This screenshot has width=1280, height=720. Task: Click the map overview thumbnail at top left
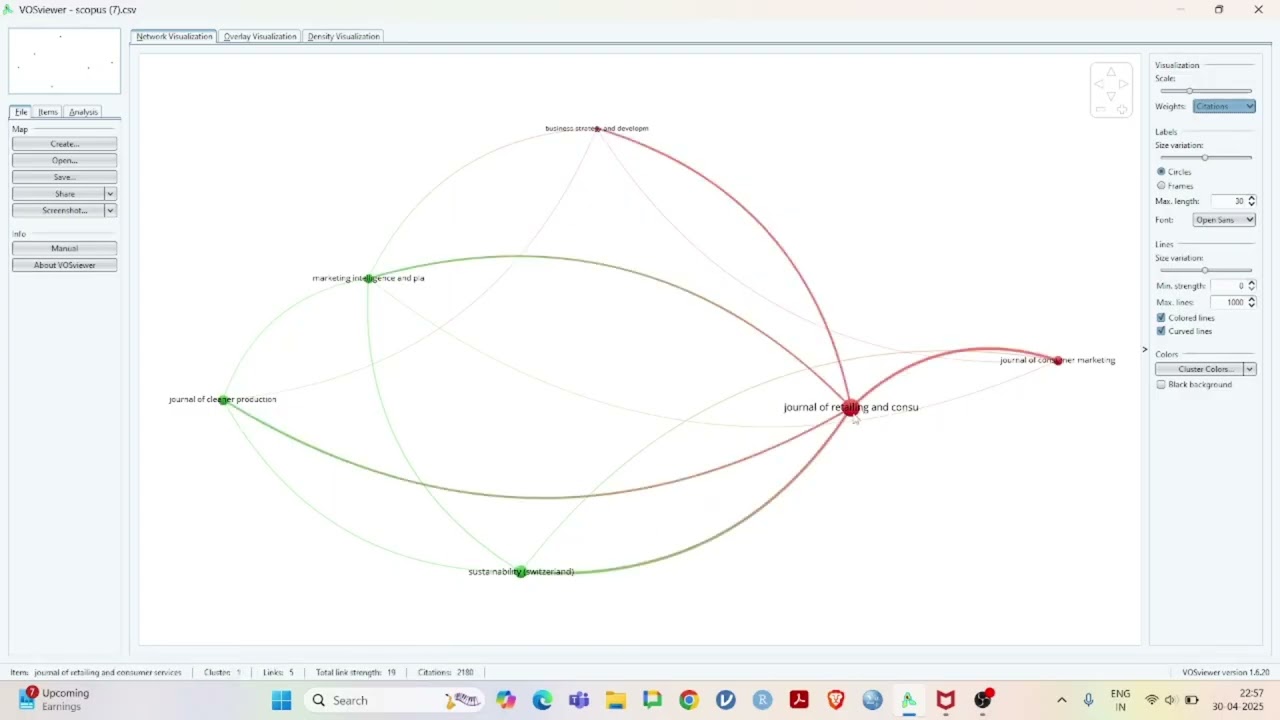point(65,61)
